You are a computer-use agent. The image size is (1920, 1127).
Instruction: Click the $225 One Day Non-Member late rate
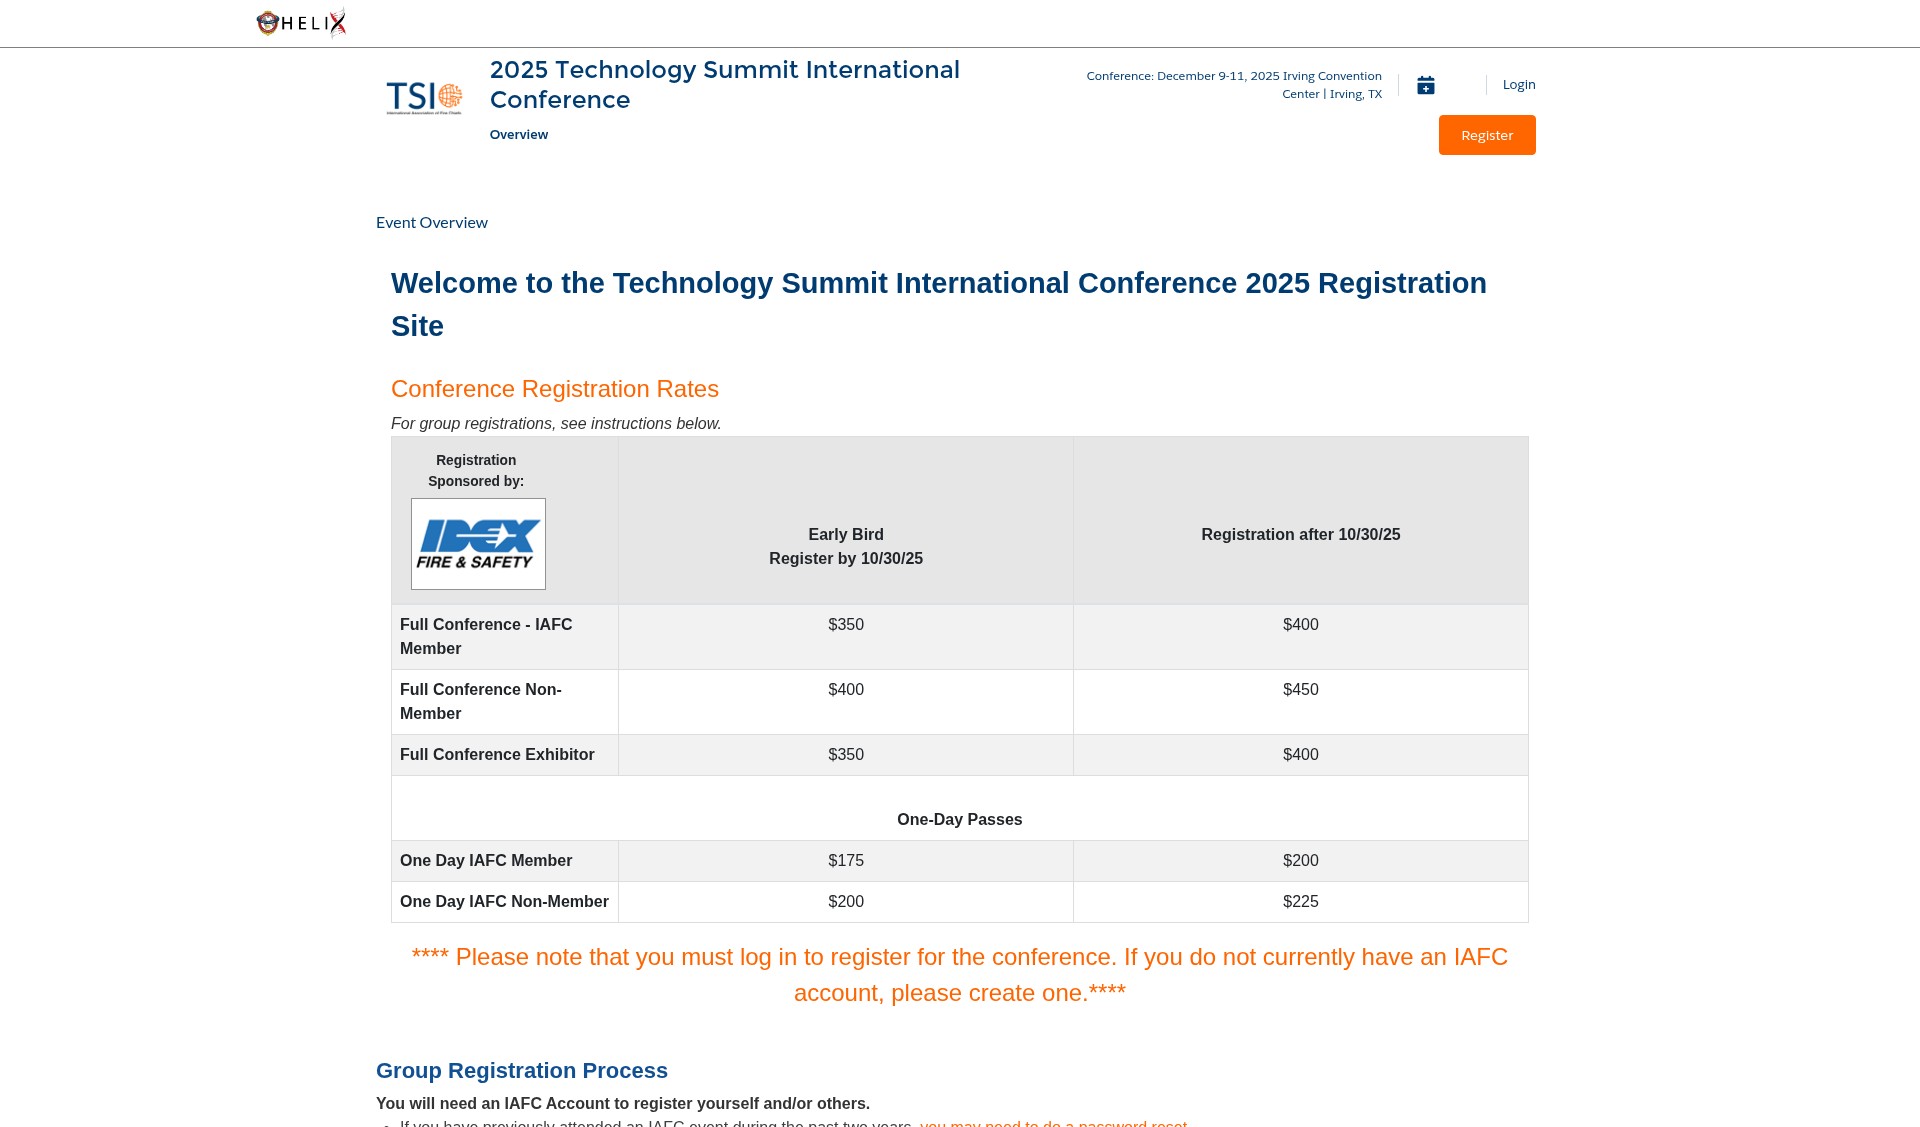[x=1301, y=902]
